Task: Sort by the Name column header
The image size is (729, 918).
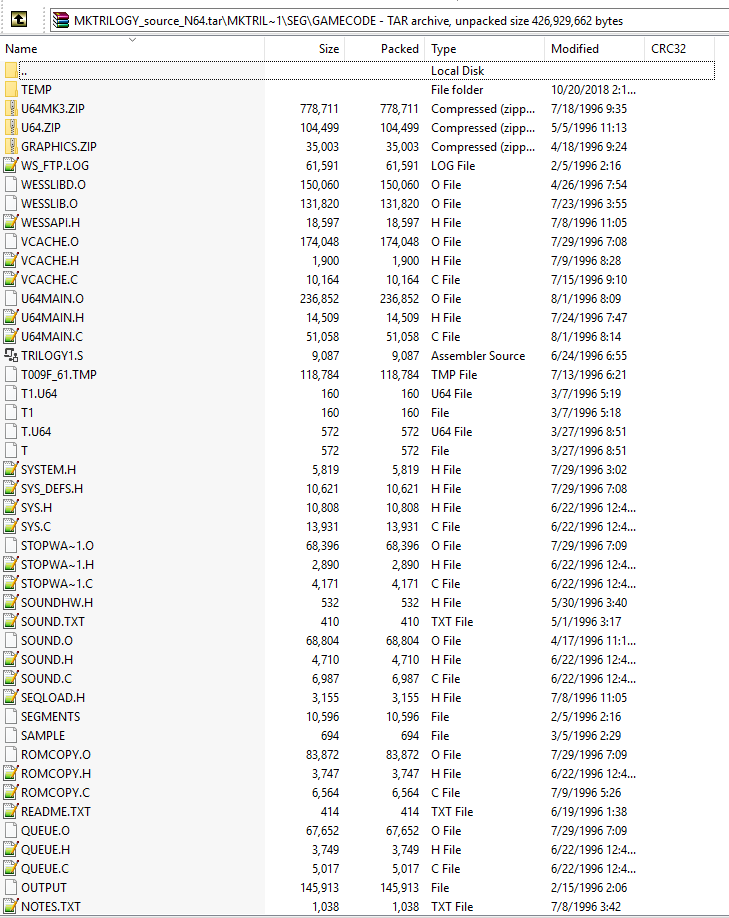Action: pyautogui.click(x=21, y=49)
